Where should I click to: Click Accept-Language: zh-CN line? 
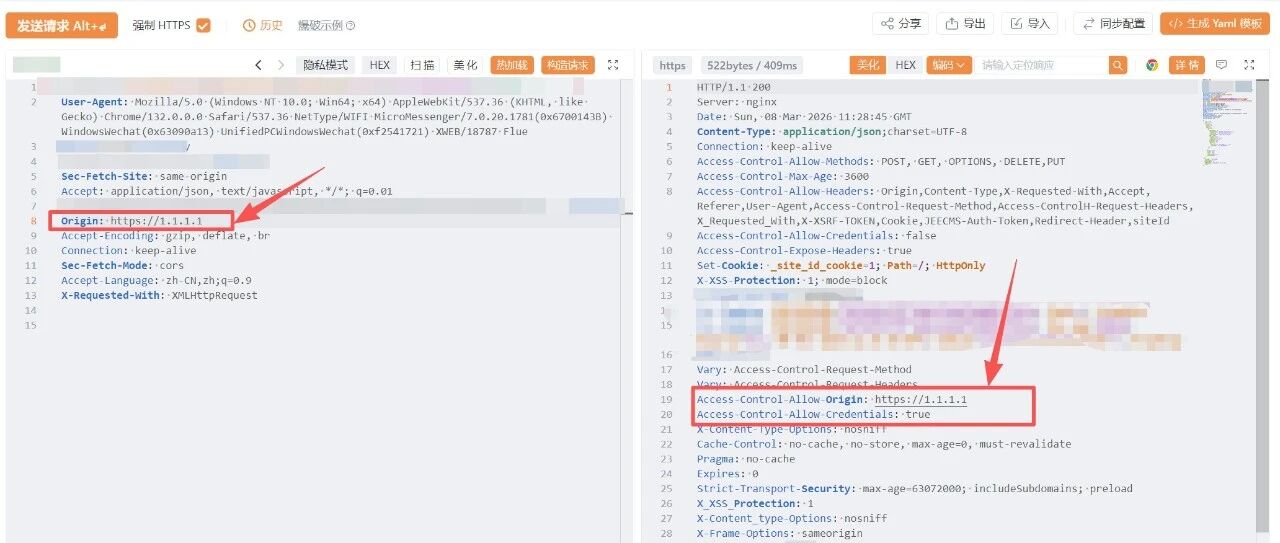(x=156, y=281)
